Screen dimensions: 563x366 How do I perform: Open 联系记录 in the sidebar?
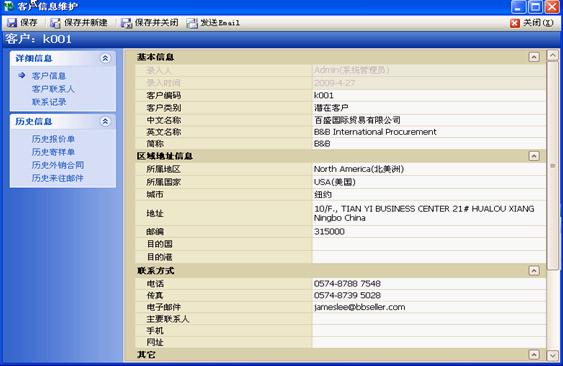pos(49,102)
